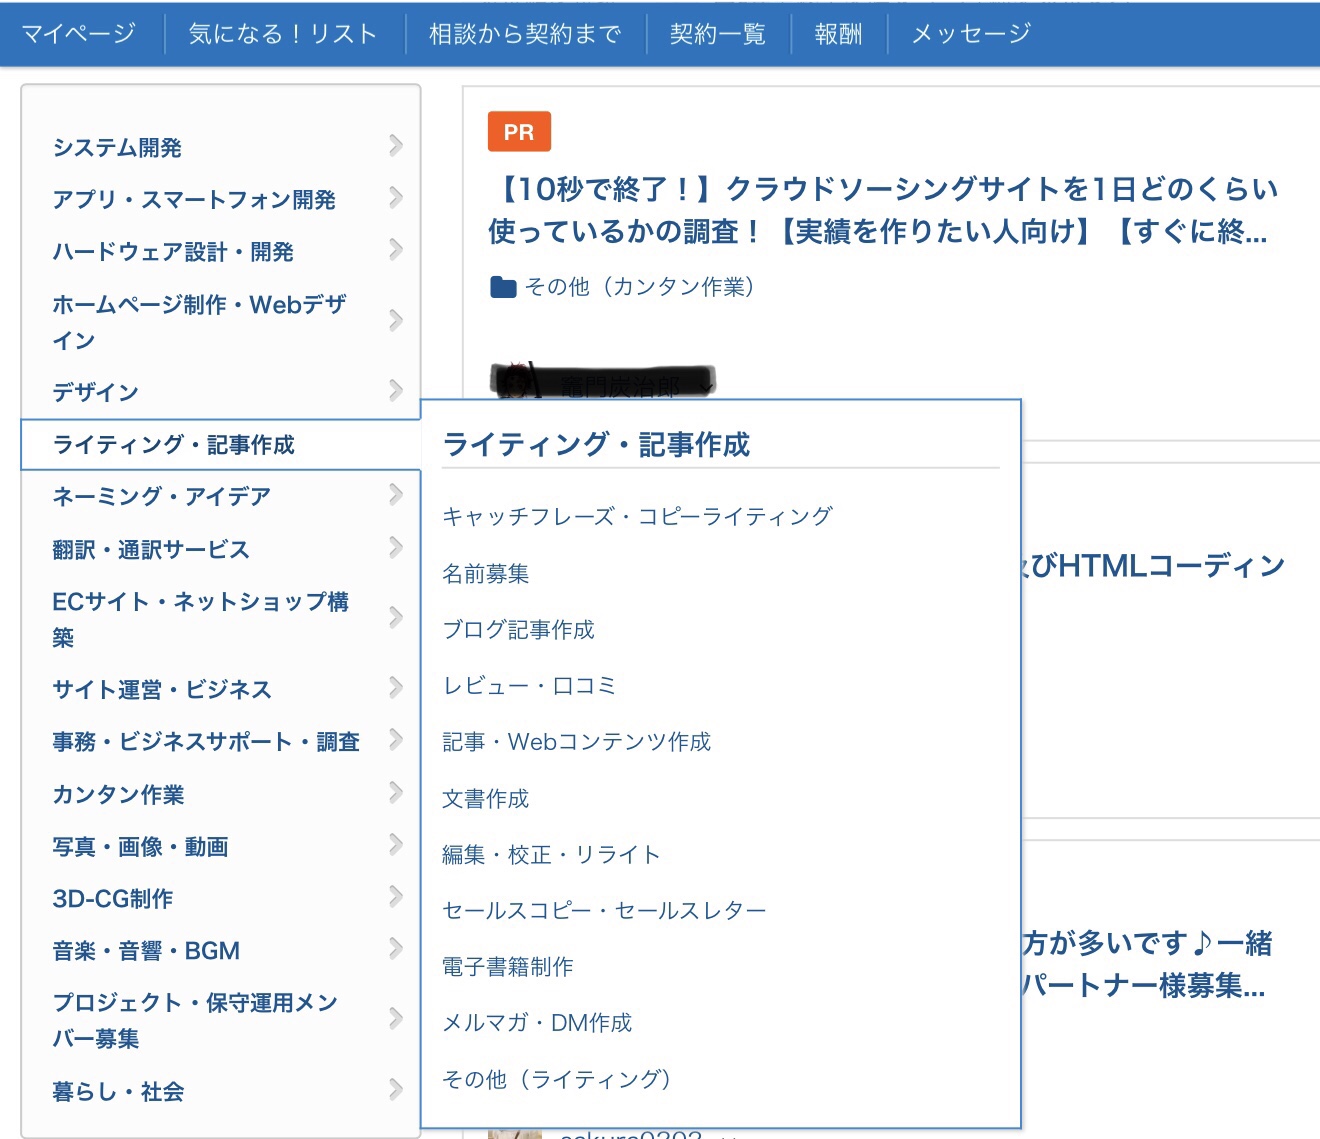Click chevron next to カンタン作業

click(x=396, y=794)
